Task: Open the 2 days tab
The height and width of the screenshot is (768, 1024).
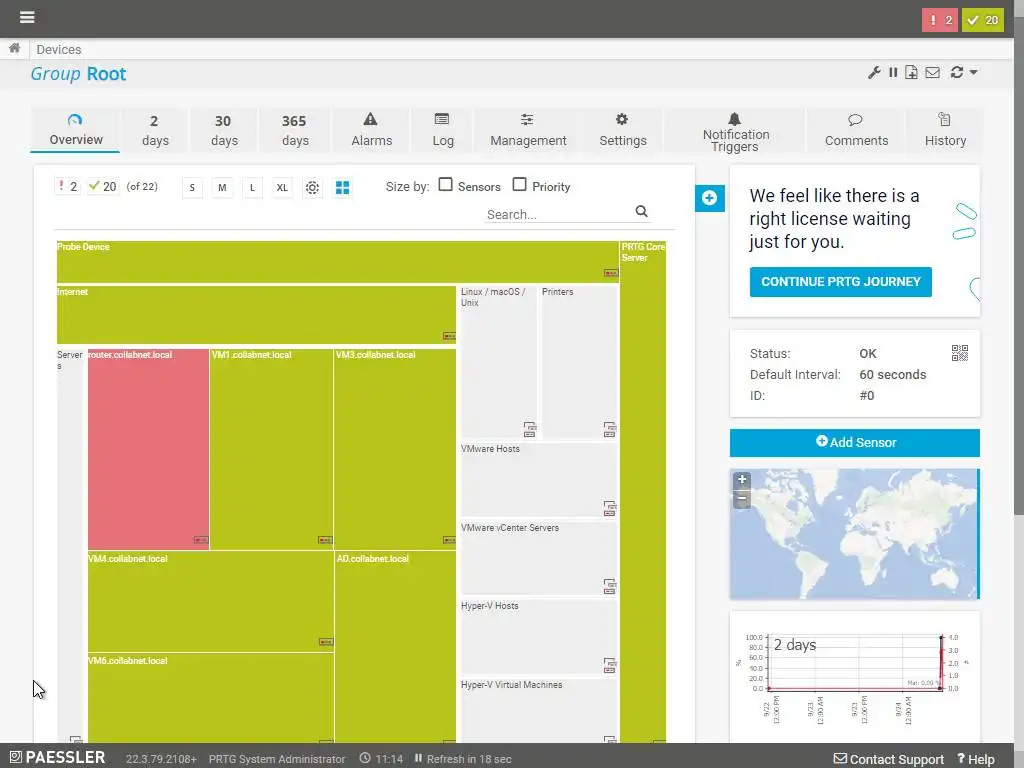Action: (x=155, y=131)
